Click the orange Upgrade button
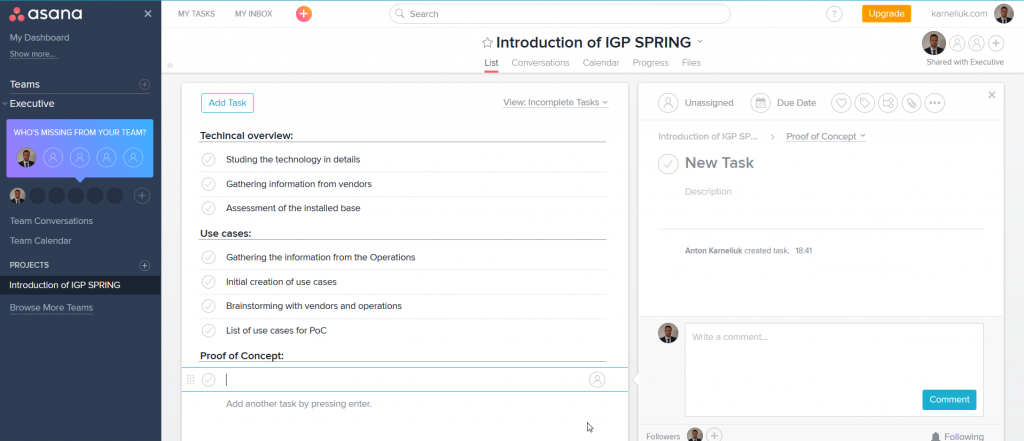Image resolution: width=1024 pixels, height=441 pixels. [x=886, y=14]
